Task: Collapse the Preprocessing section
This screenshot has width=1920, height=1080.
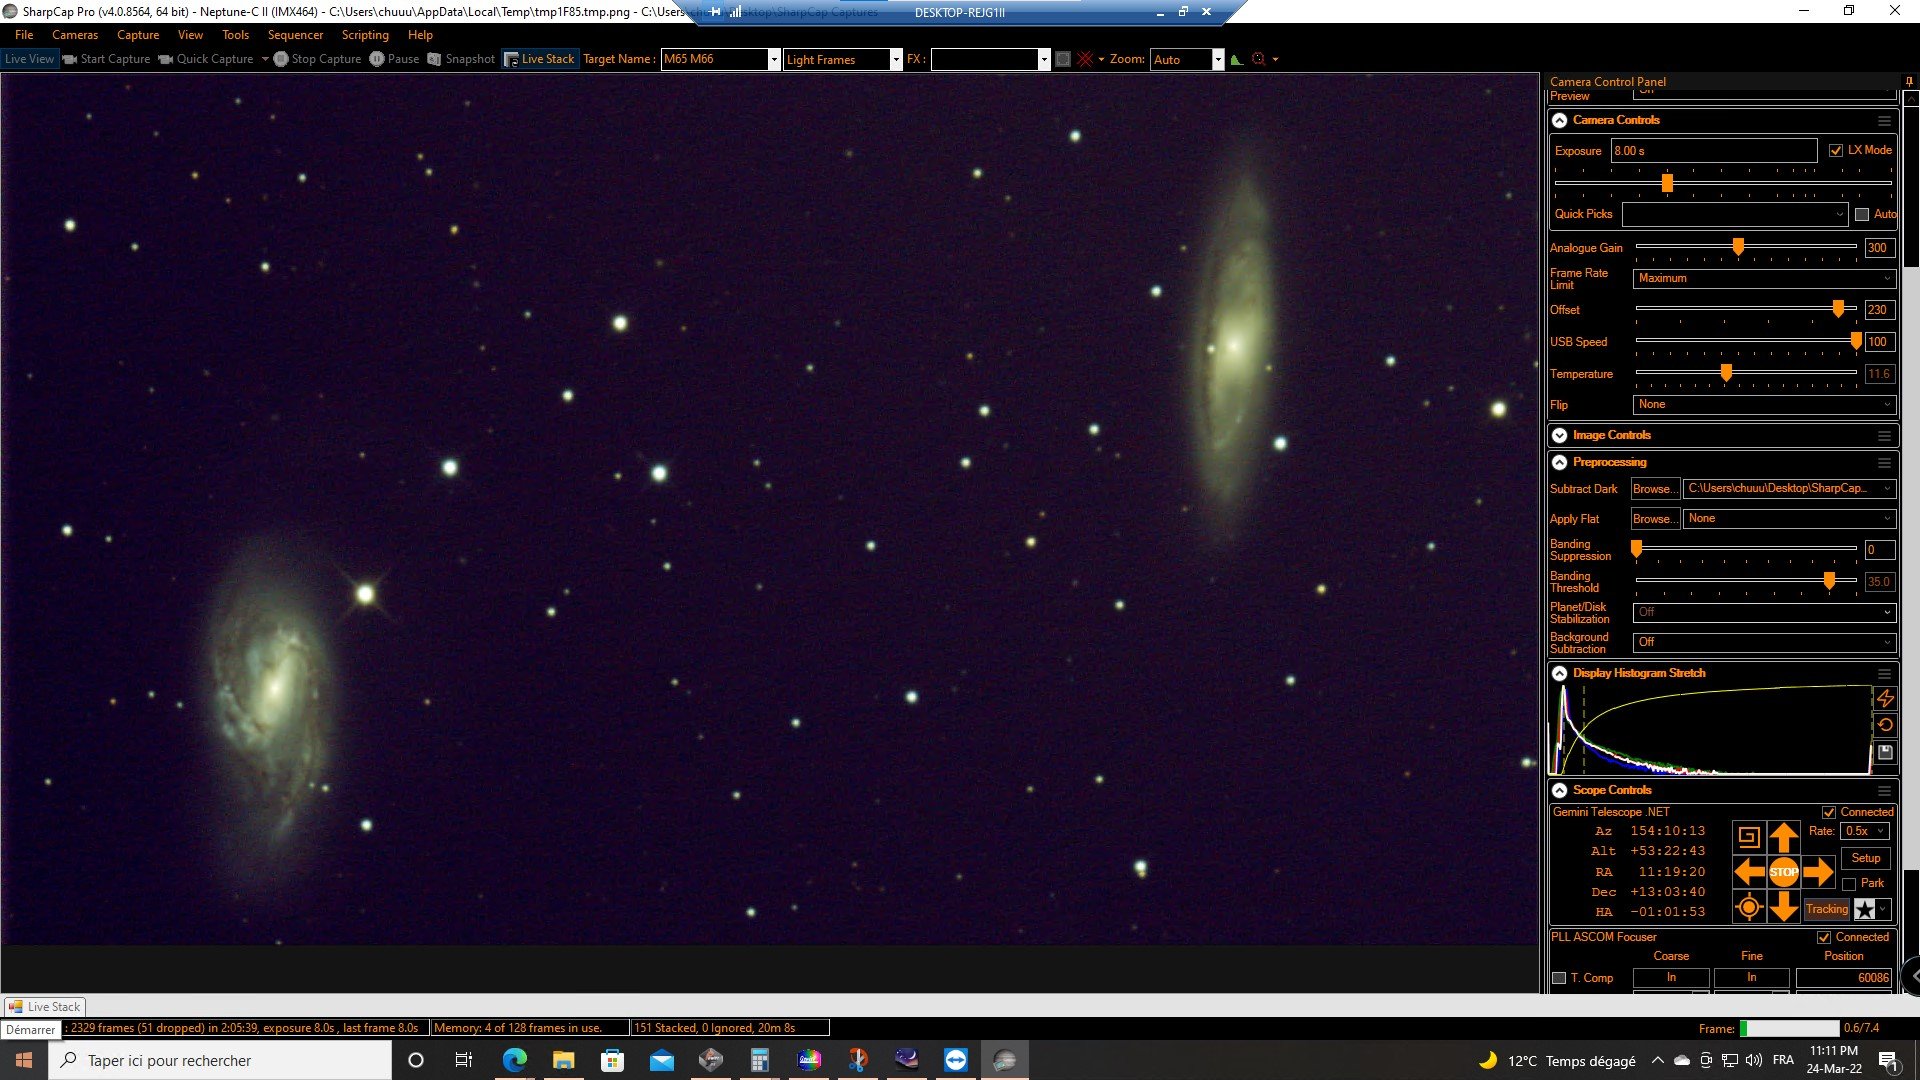Action: [x=1560, y=462]
